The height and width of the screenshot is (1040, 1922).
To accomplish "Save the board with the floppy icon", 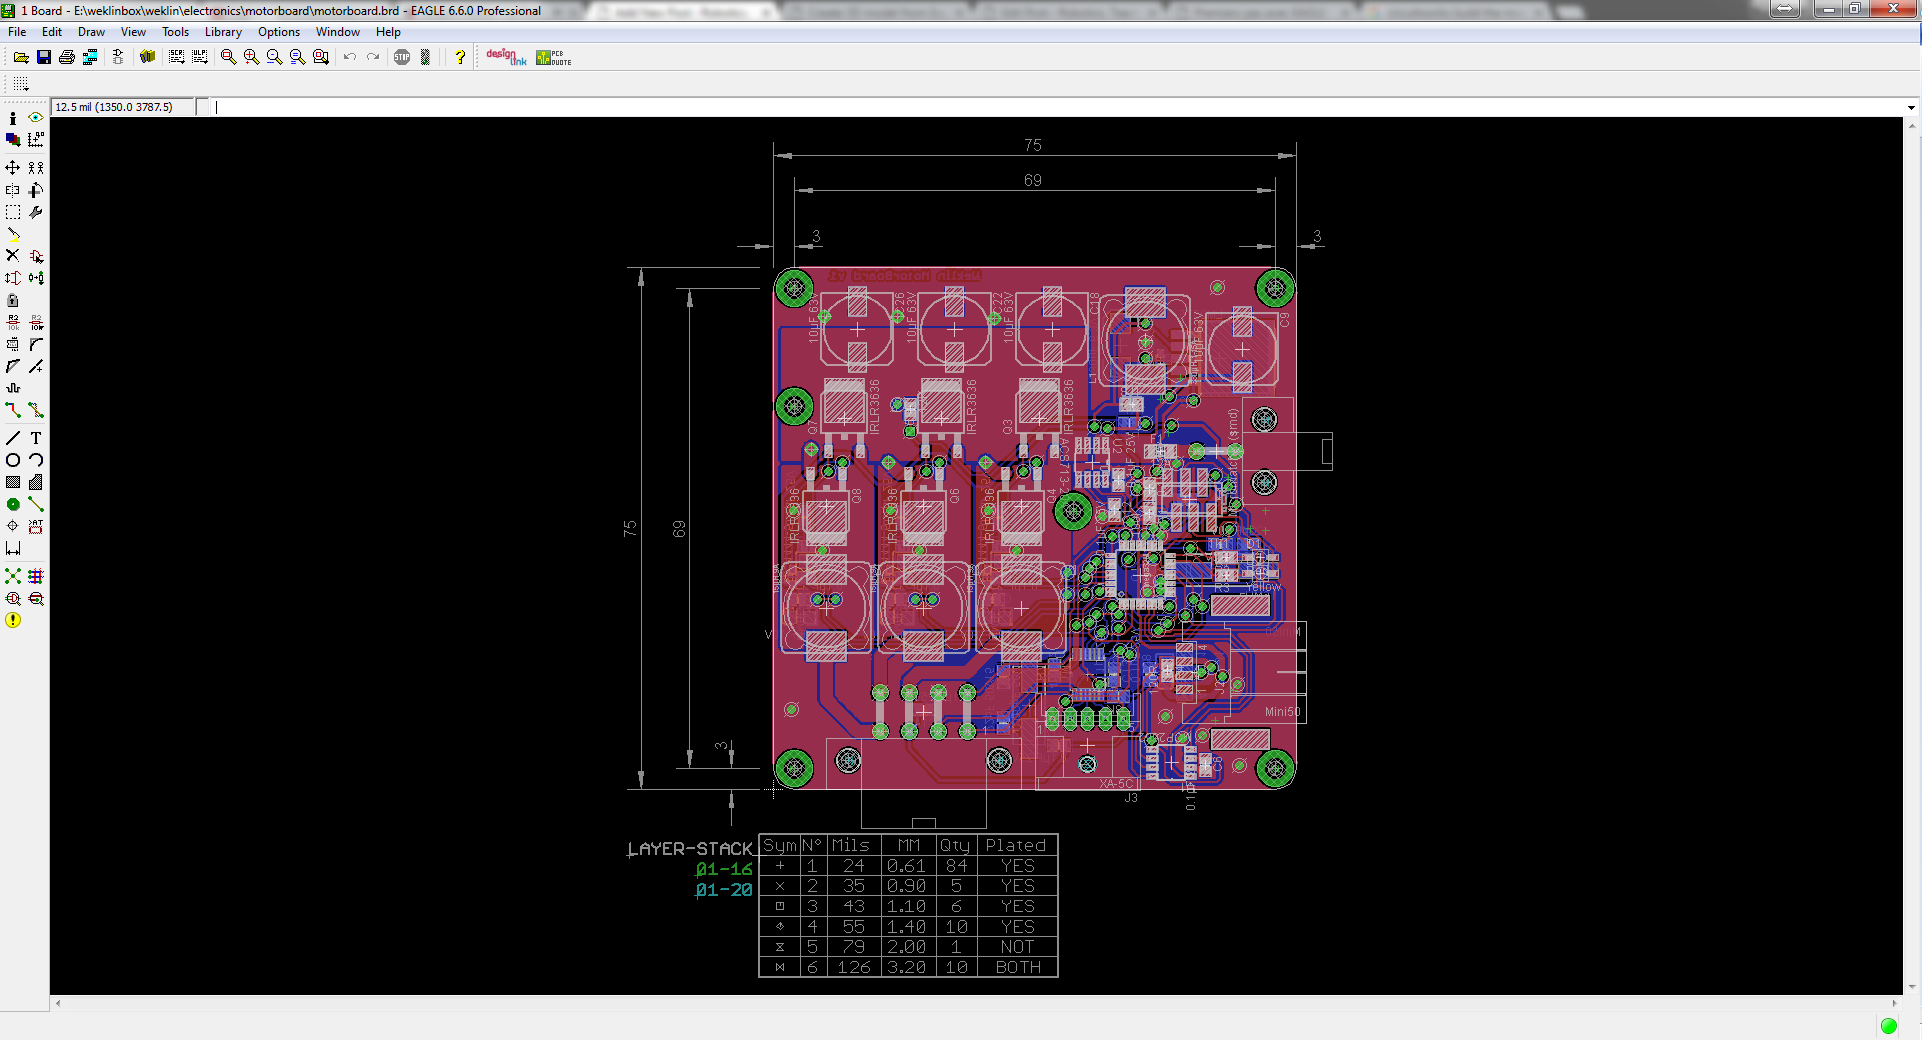I will coord(44,57).
